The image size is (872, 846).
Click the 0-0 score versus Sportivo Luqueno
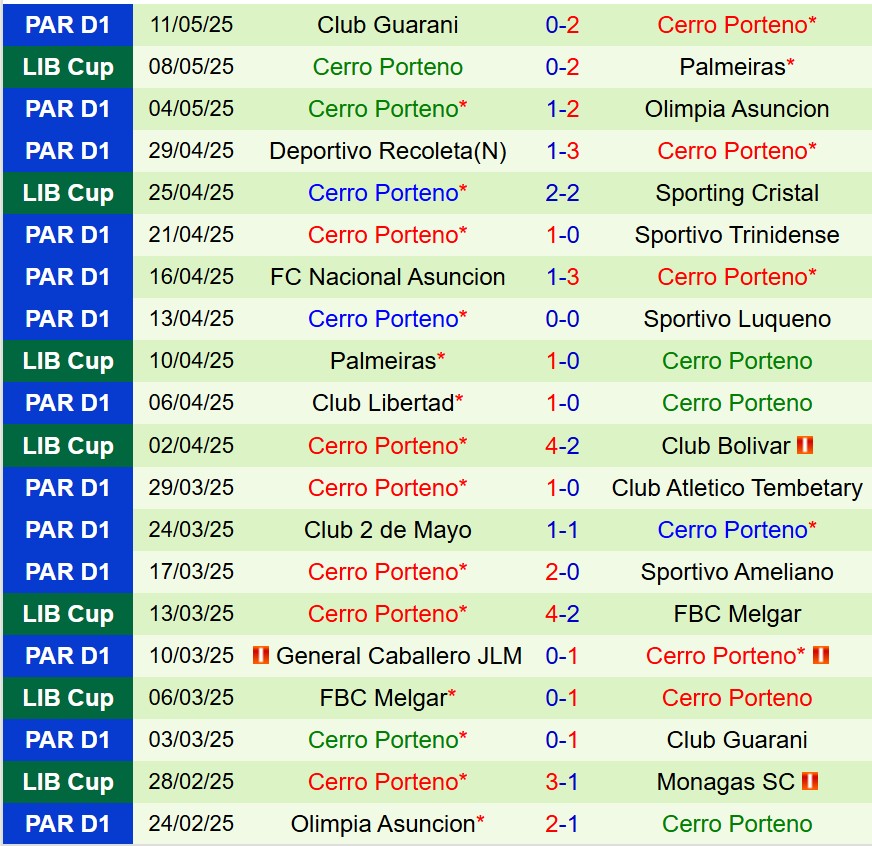[x=562, y=319]
